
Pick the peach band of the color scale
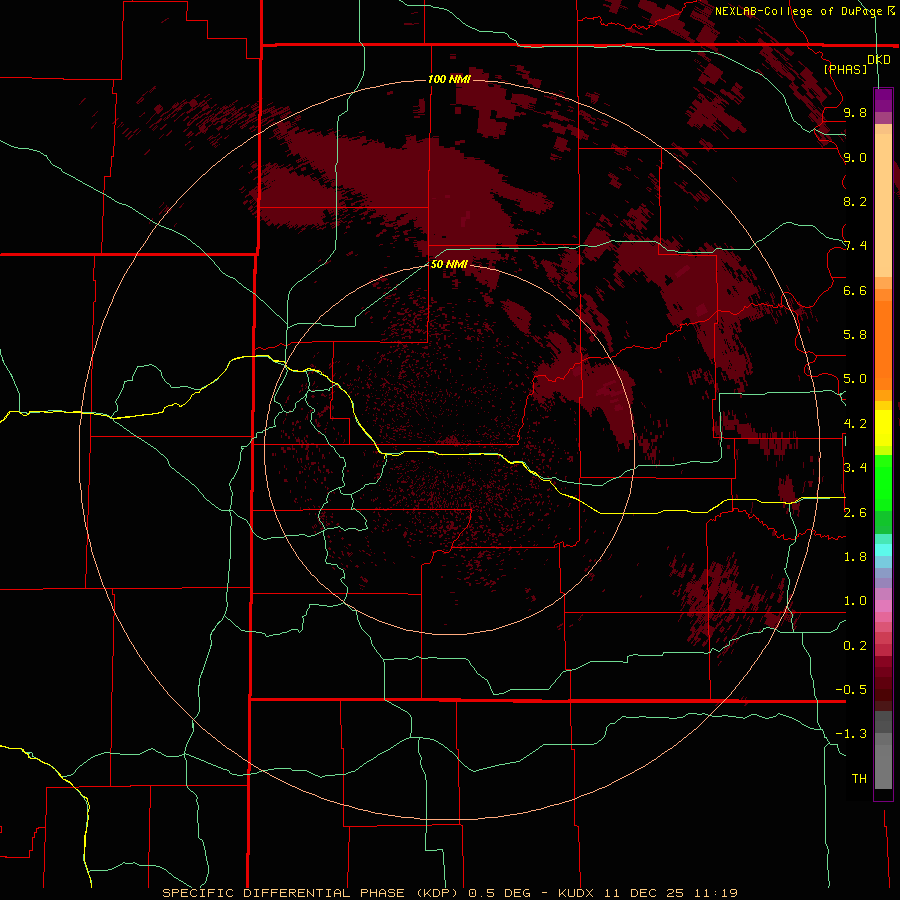pos(883,205)
